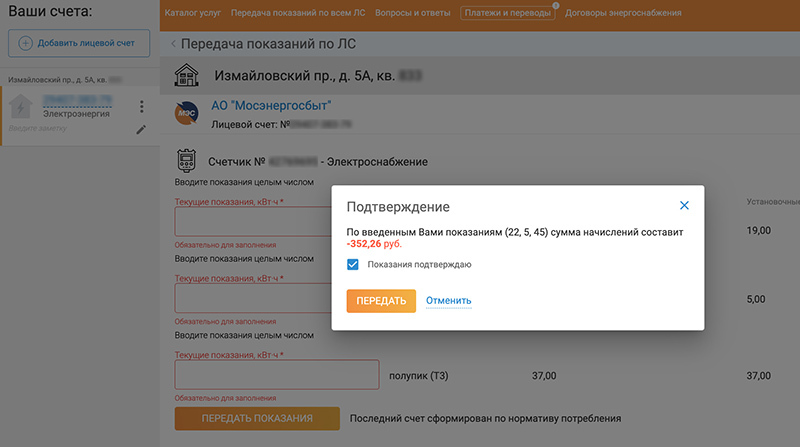The height and width of the screenshot is (447, 800).
Task: Click the Передача показаний по ЛС title
Action: (x=268, y=44)
